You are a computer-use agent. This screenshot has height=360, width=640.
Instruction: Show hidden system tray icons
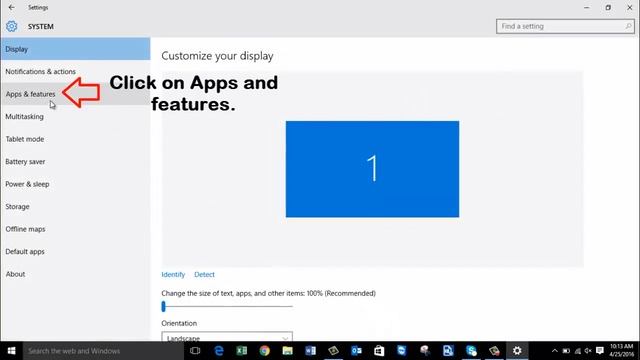click(x=554, y=351)
